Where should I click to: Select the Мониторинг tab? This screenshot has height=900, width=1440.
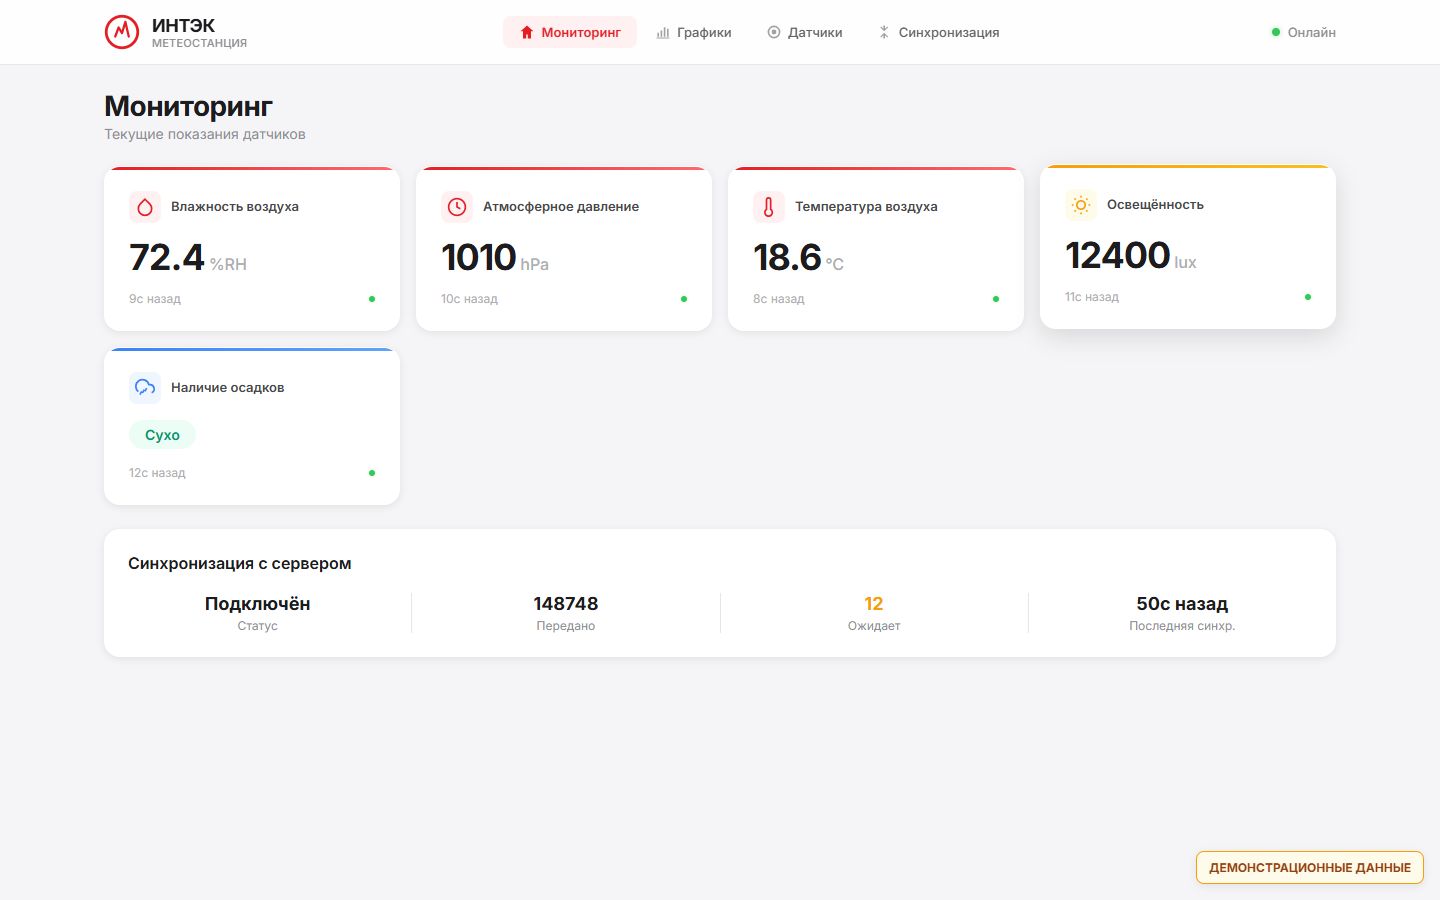click(570, 32)
